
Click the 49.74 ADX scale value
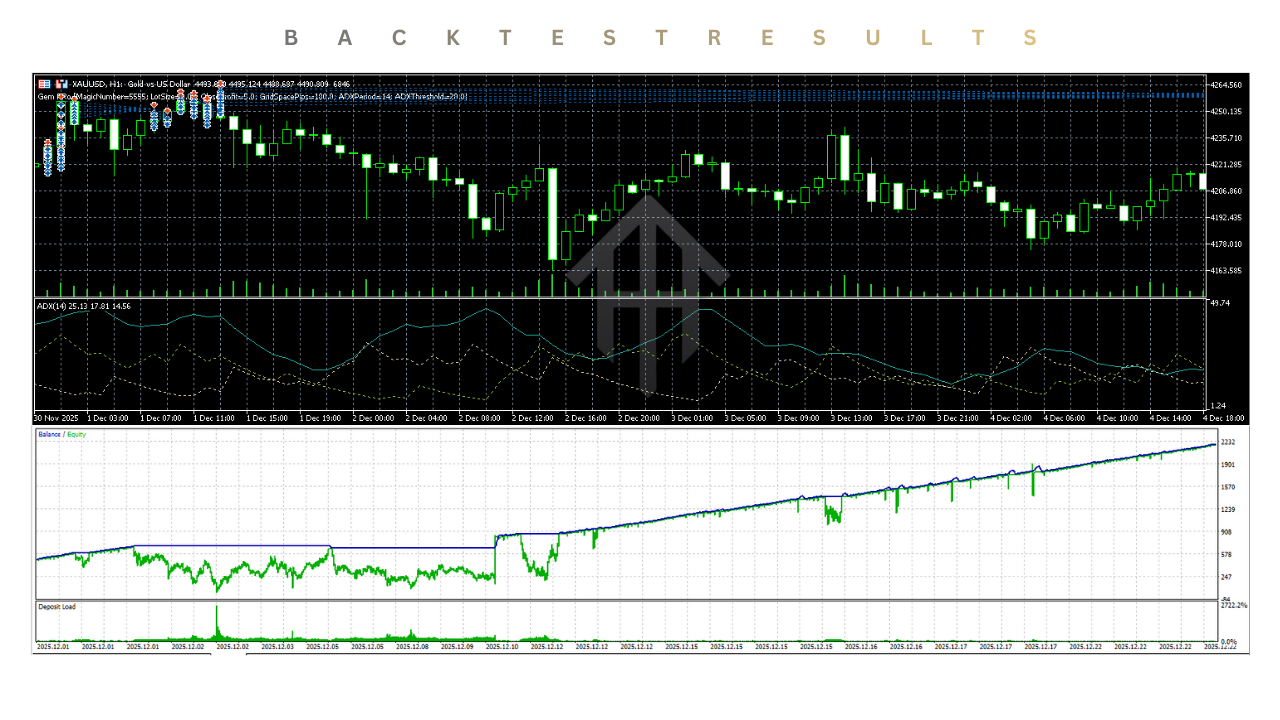[x=1220, y=302]
